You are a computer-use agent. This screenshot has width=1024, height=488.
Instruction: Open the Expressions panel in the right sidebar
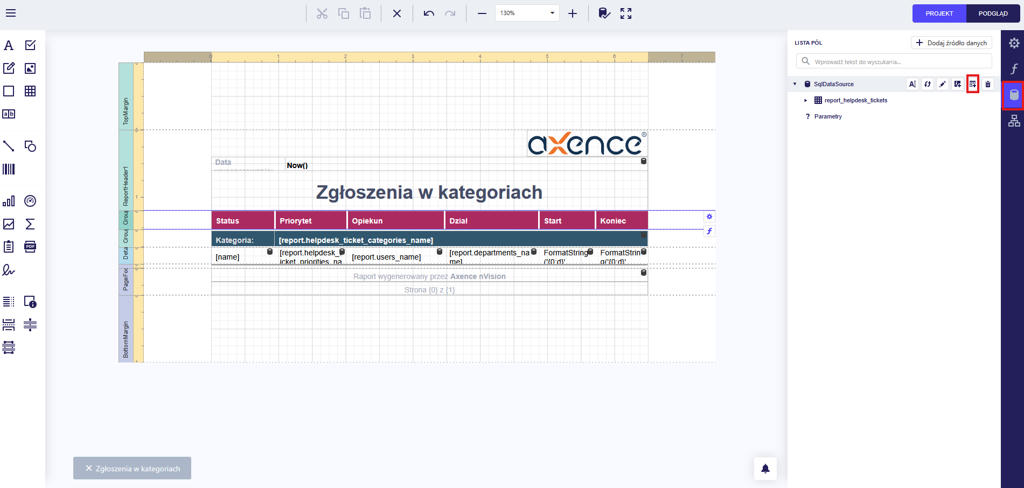1014,69
